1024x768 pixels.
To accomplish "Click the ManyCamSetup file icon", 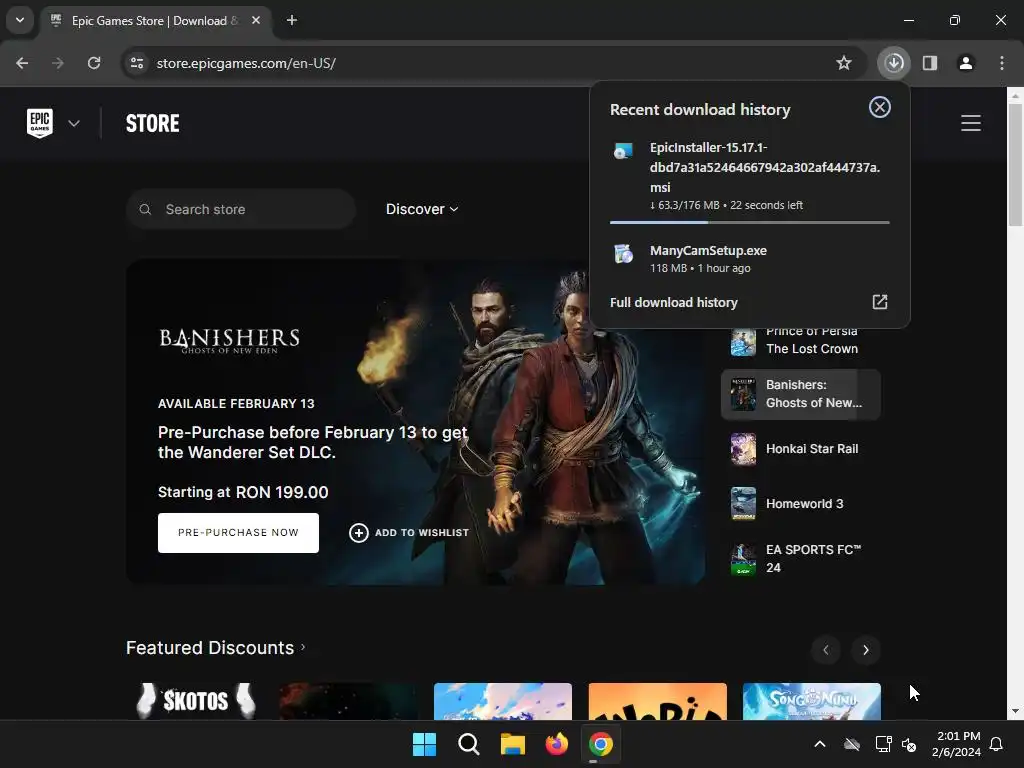I will point(624,253).
